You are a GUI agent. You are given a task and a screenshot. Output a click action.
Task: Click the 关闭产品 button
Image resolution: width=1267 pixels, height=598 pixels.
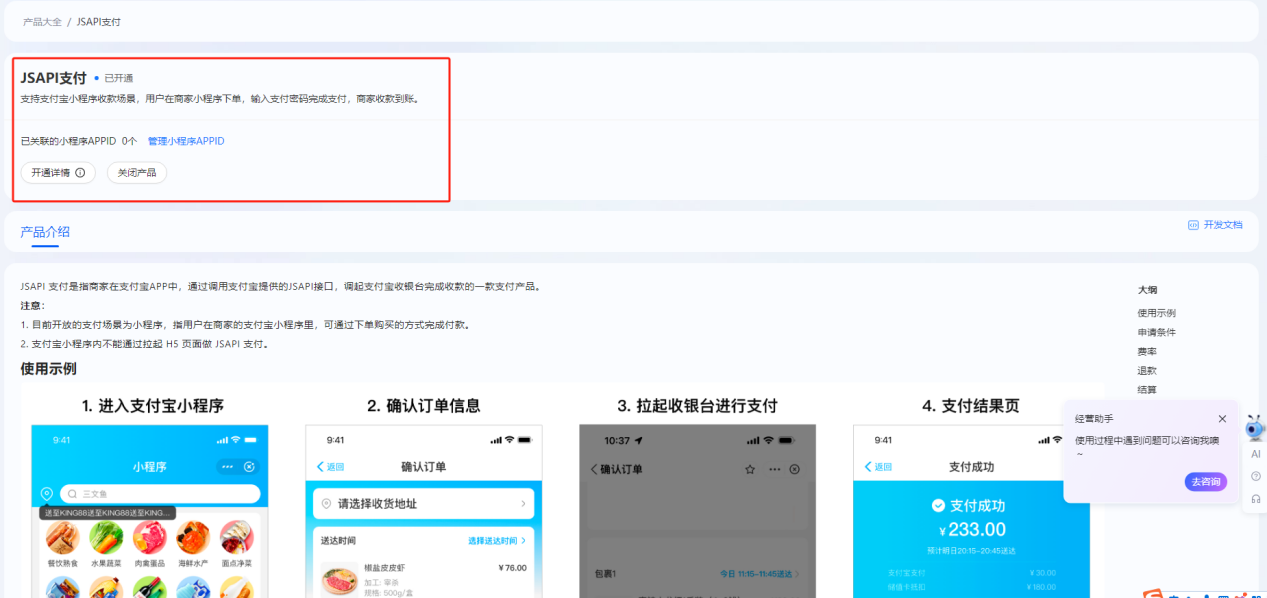(136, 172)
